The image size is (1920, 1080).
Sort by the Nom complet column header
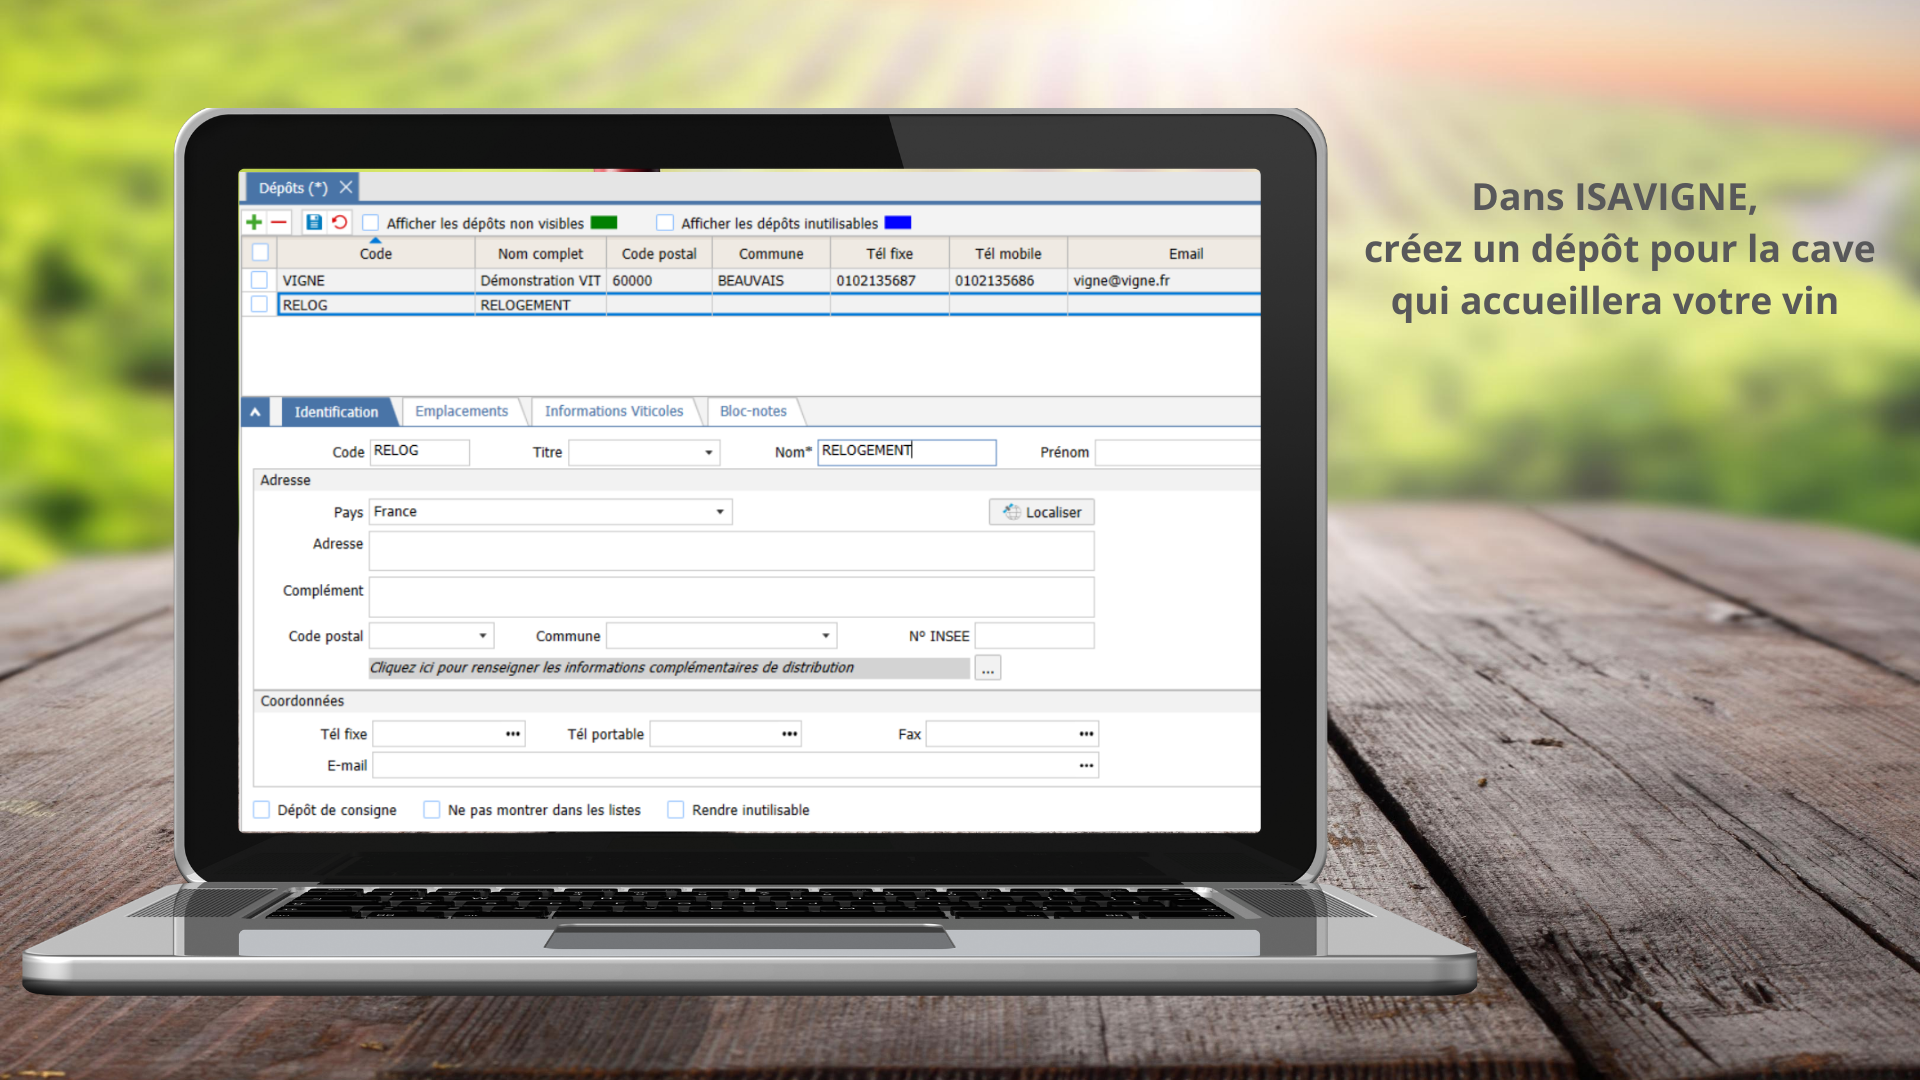click(541, 254)
